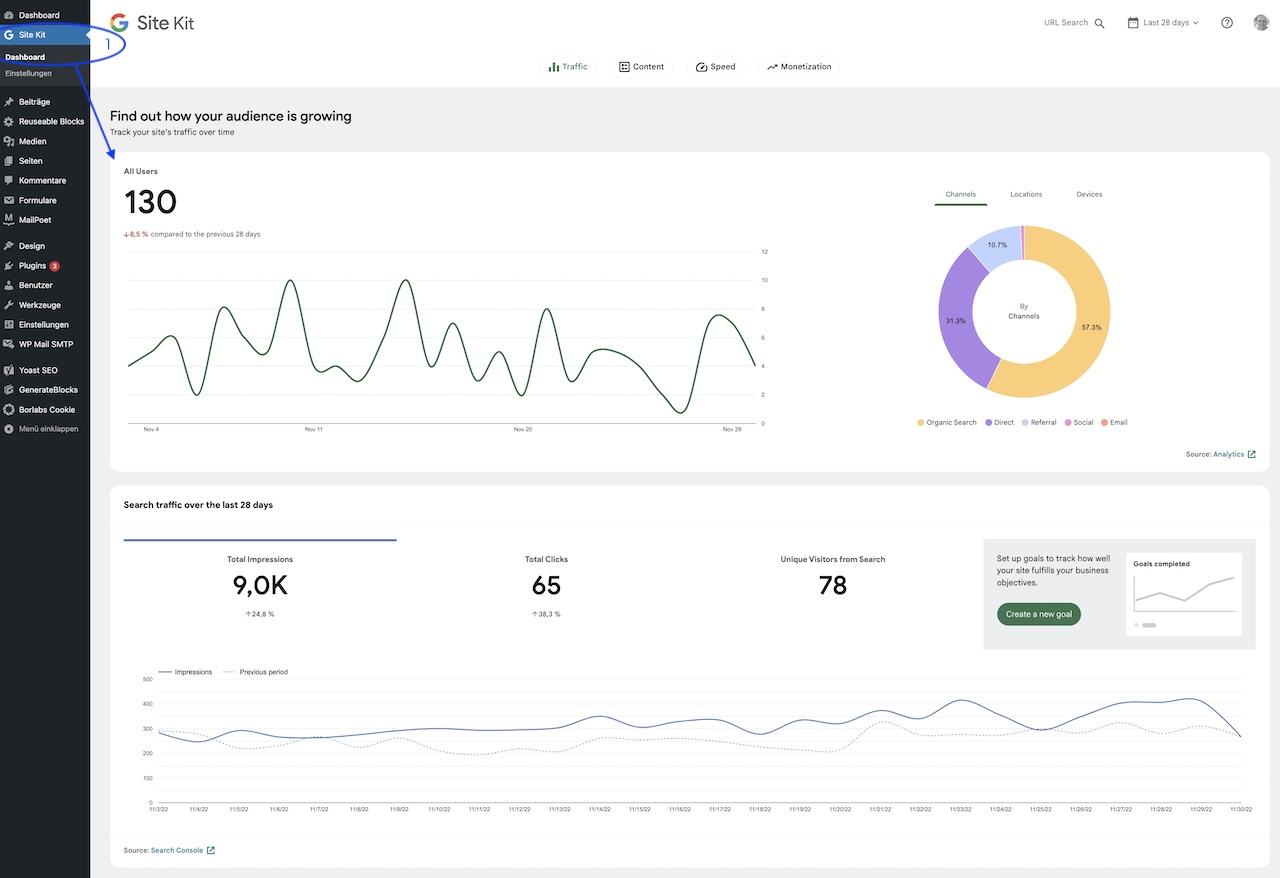Open the GenerateBlocks icon
The image size is (1280, 878).
pos(9,390)
